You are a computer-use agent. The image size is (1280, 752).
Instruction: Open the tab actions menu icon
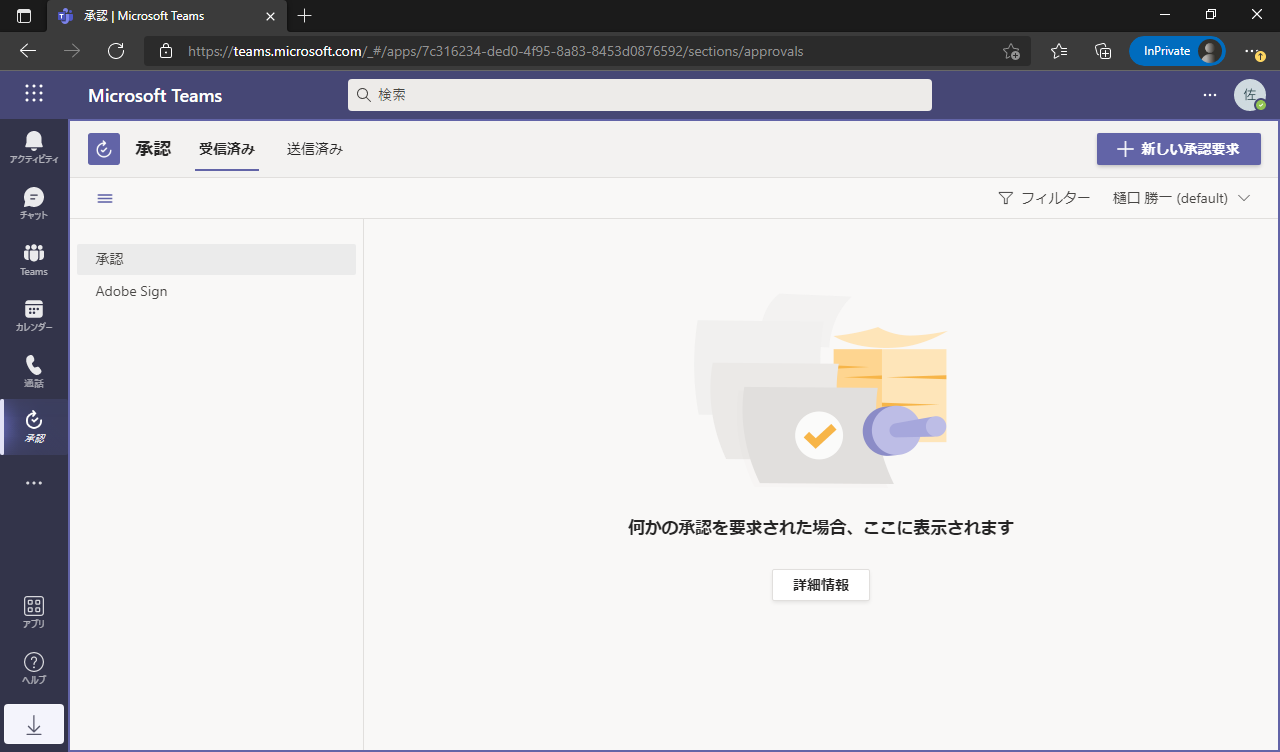click(x=24, y=16)
